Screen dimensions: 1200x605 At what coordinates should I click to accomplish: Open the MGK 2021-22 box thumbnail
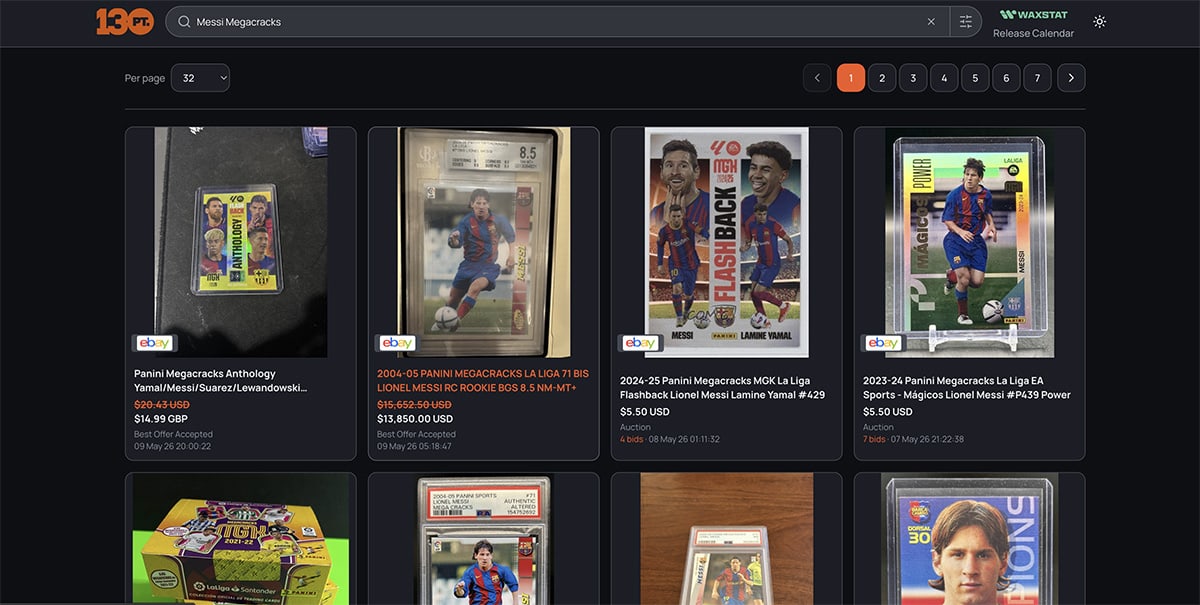[x=240, y=539]
